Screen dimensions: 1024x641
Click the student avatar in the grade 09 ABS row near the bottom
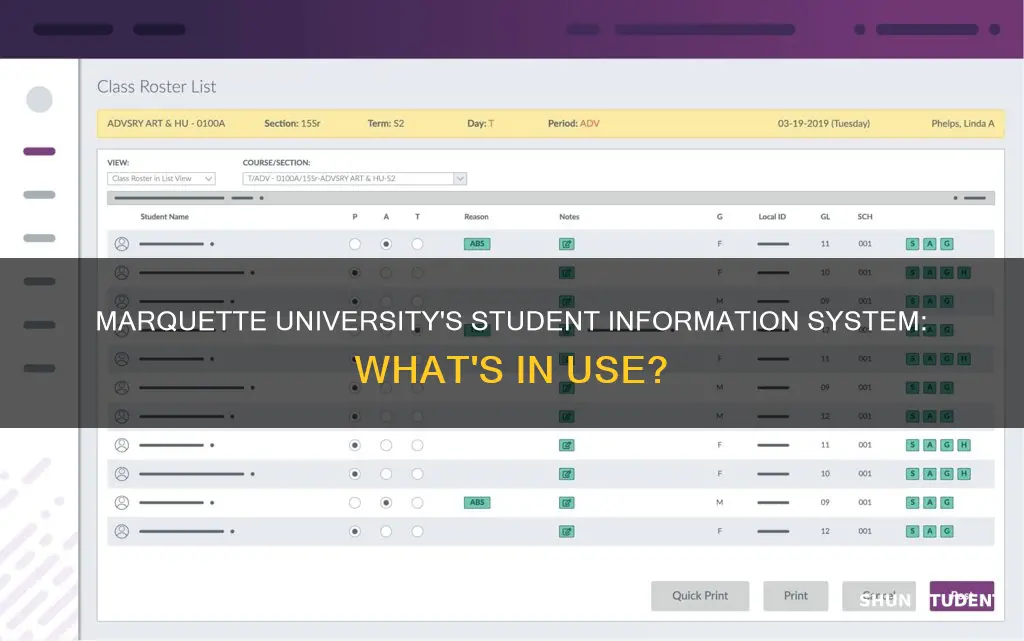coord(121,503)
